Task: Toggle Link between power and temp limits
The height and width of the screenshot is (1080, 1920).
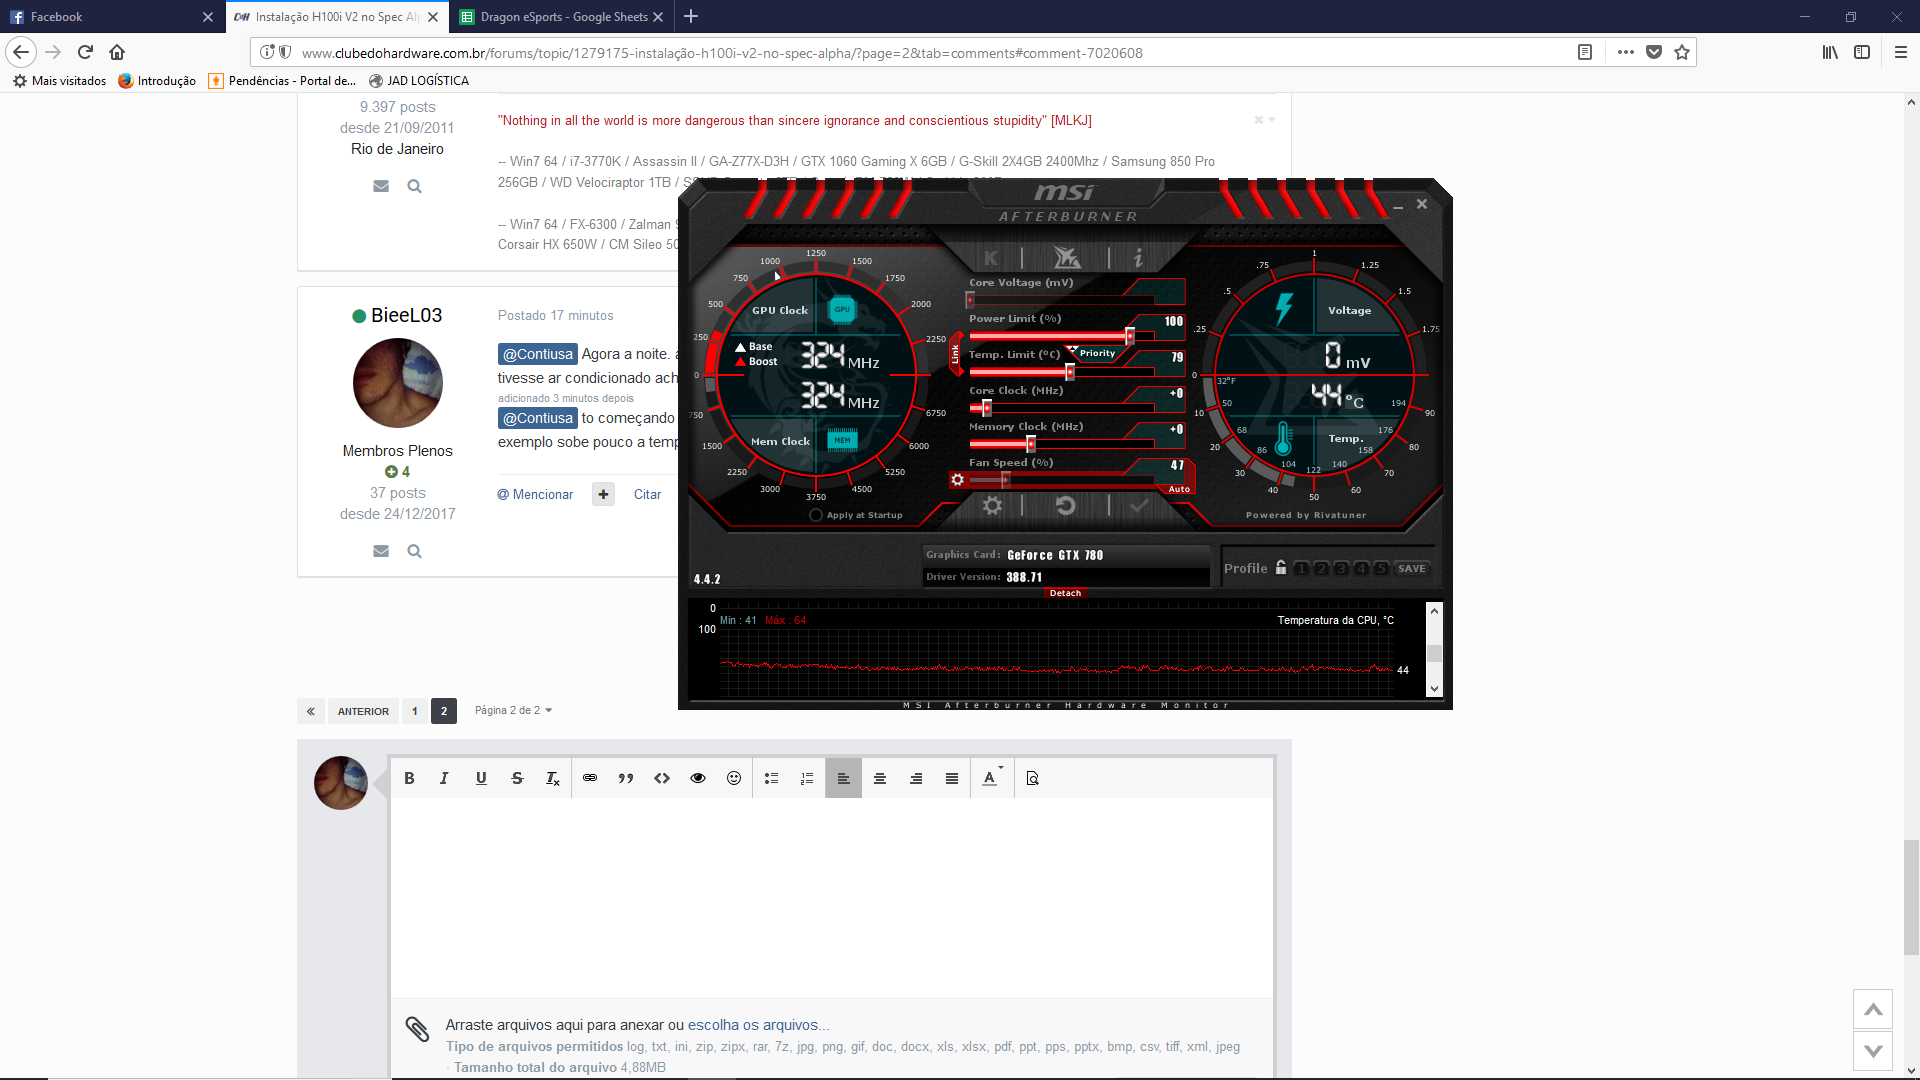Action: point(955,354)
